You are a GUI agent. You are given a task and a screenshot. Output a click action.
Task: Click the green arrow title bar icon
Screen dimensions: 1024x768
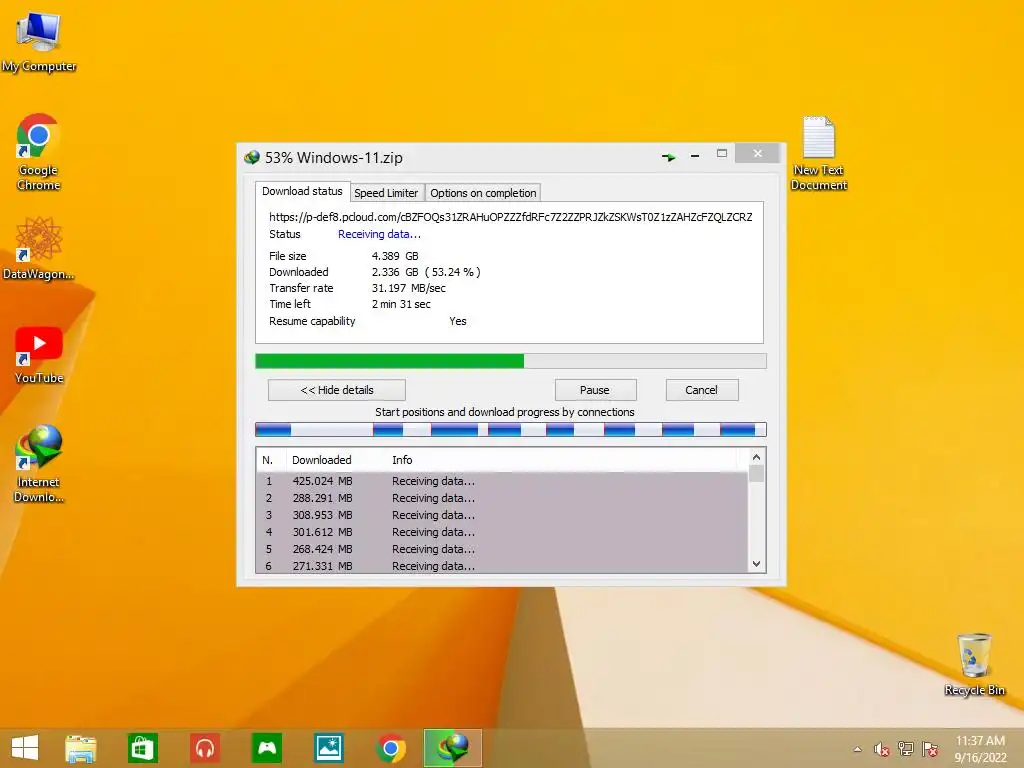pyautogui.click(x=669, y=157)
